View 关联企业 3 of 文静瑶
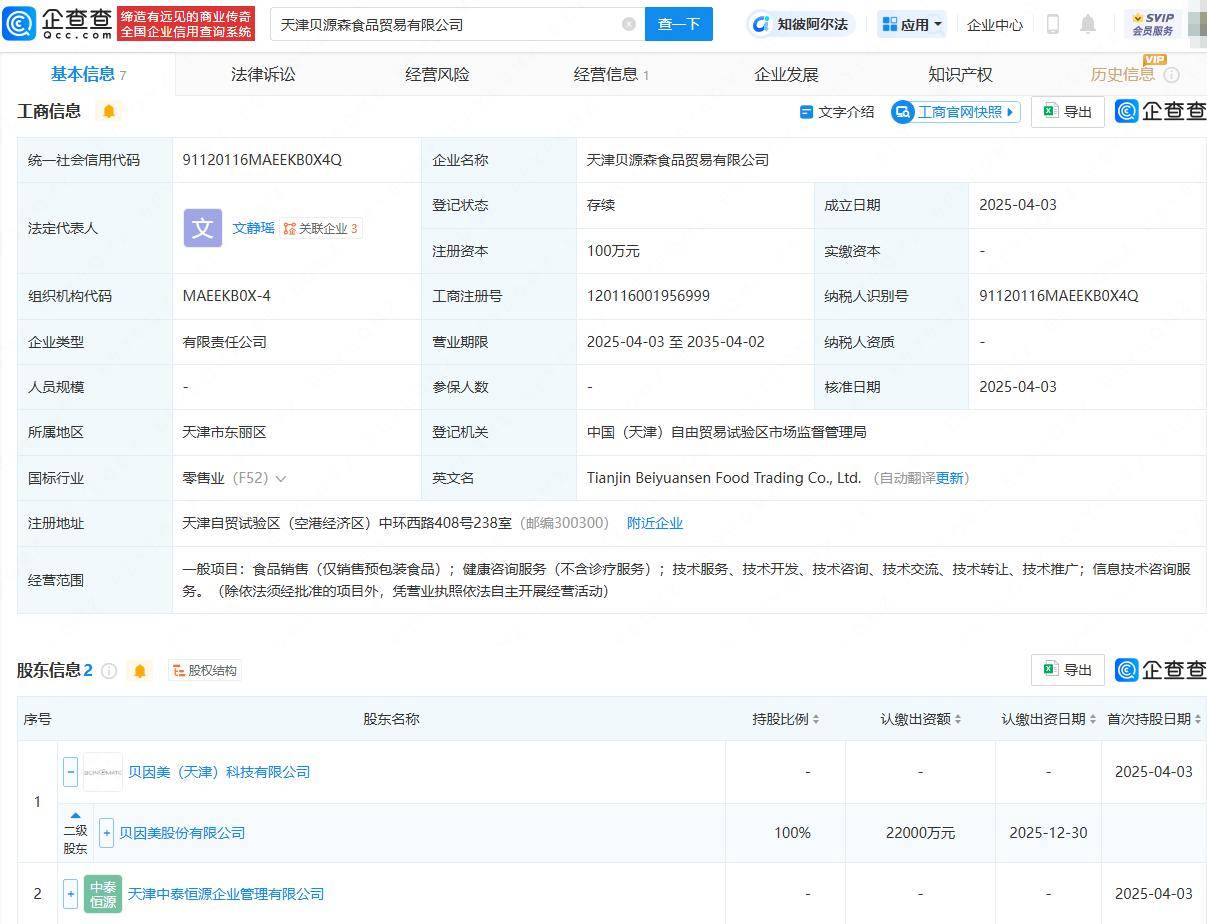Viewport: 1207px width, 924px height. pyautogui.click(x=320, y=229)
